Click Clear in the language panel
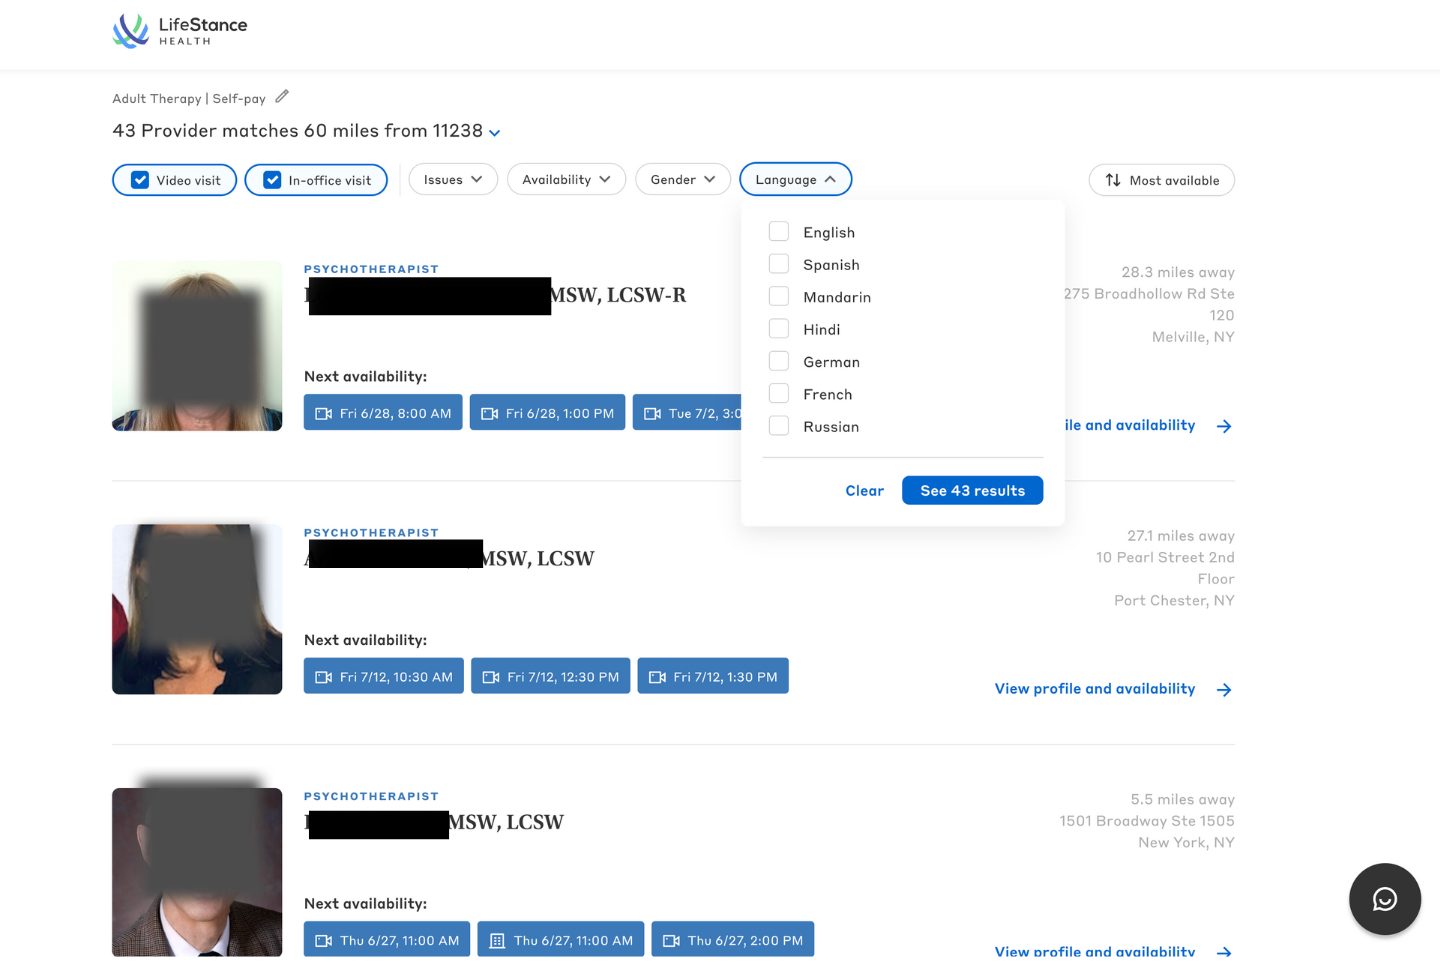1447x974 pixels. [x=864, y=491]
